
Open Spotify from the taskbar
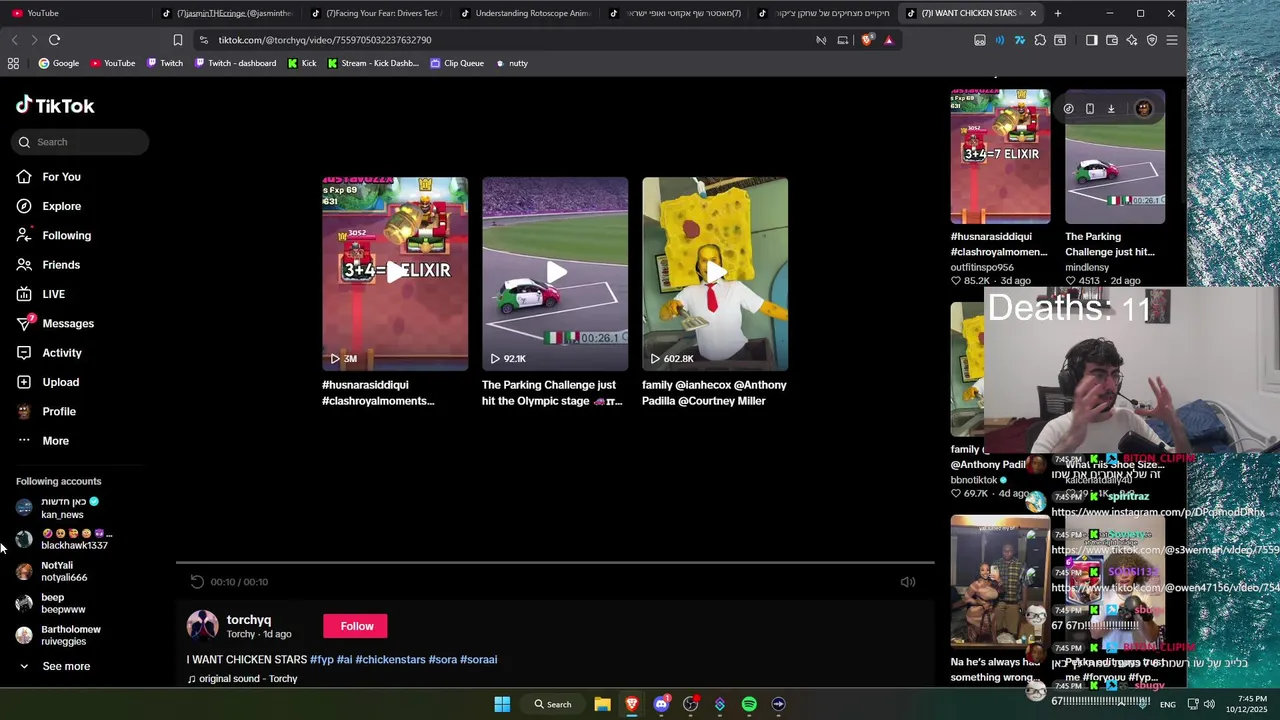click(x=749, y=704)
